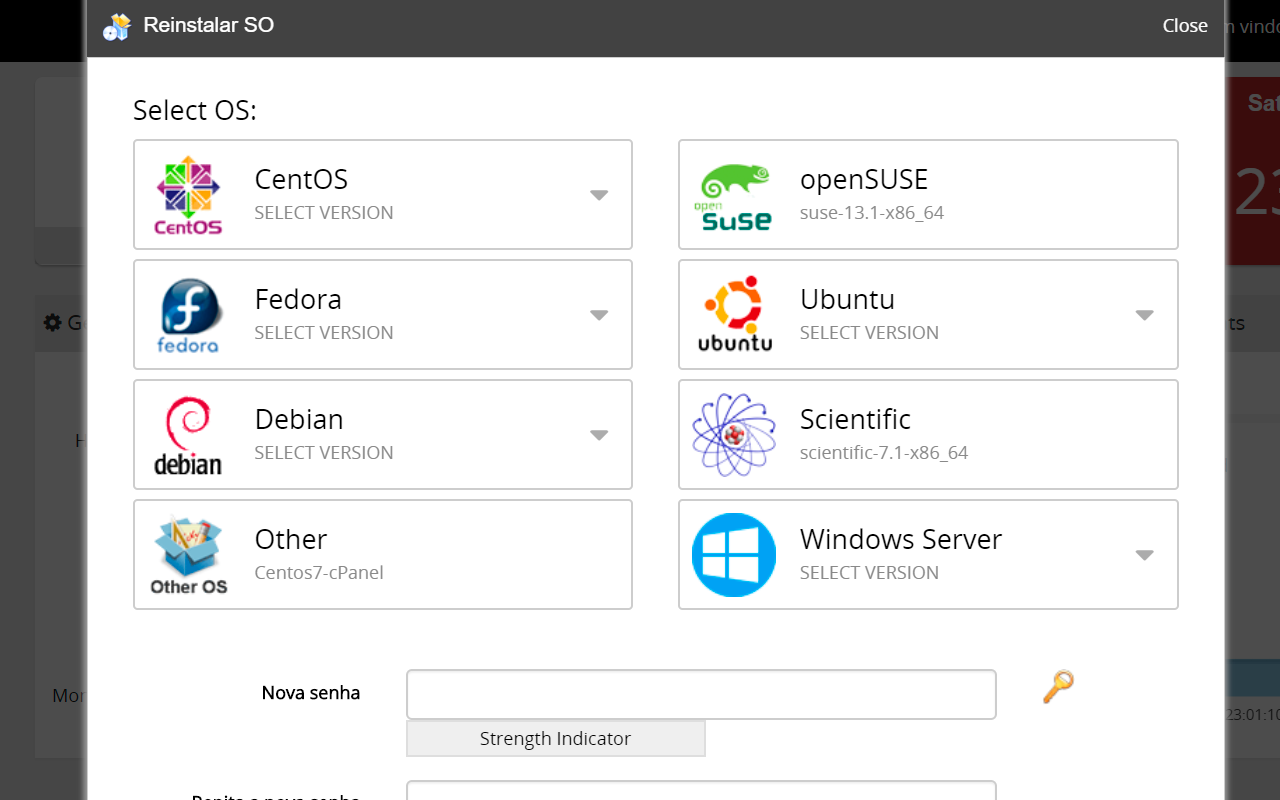Select openSUSE suse-13.1-x86_64 version text
The image size is (1280, 800).
point(872,212)
